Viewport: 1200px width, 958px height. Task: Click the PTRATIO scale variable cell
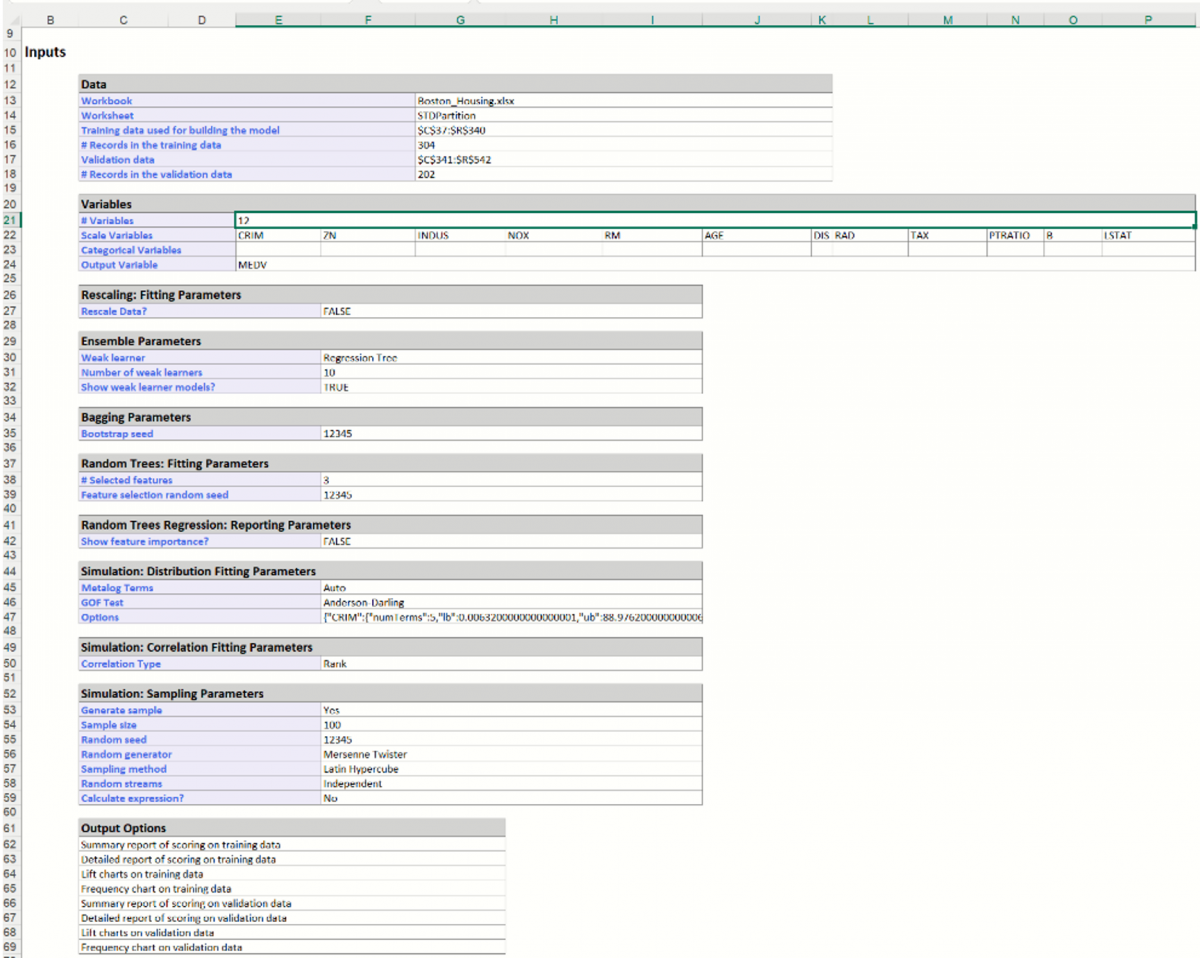1013,236
